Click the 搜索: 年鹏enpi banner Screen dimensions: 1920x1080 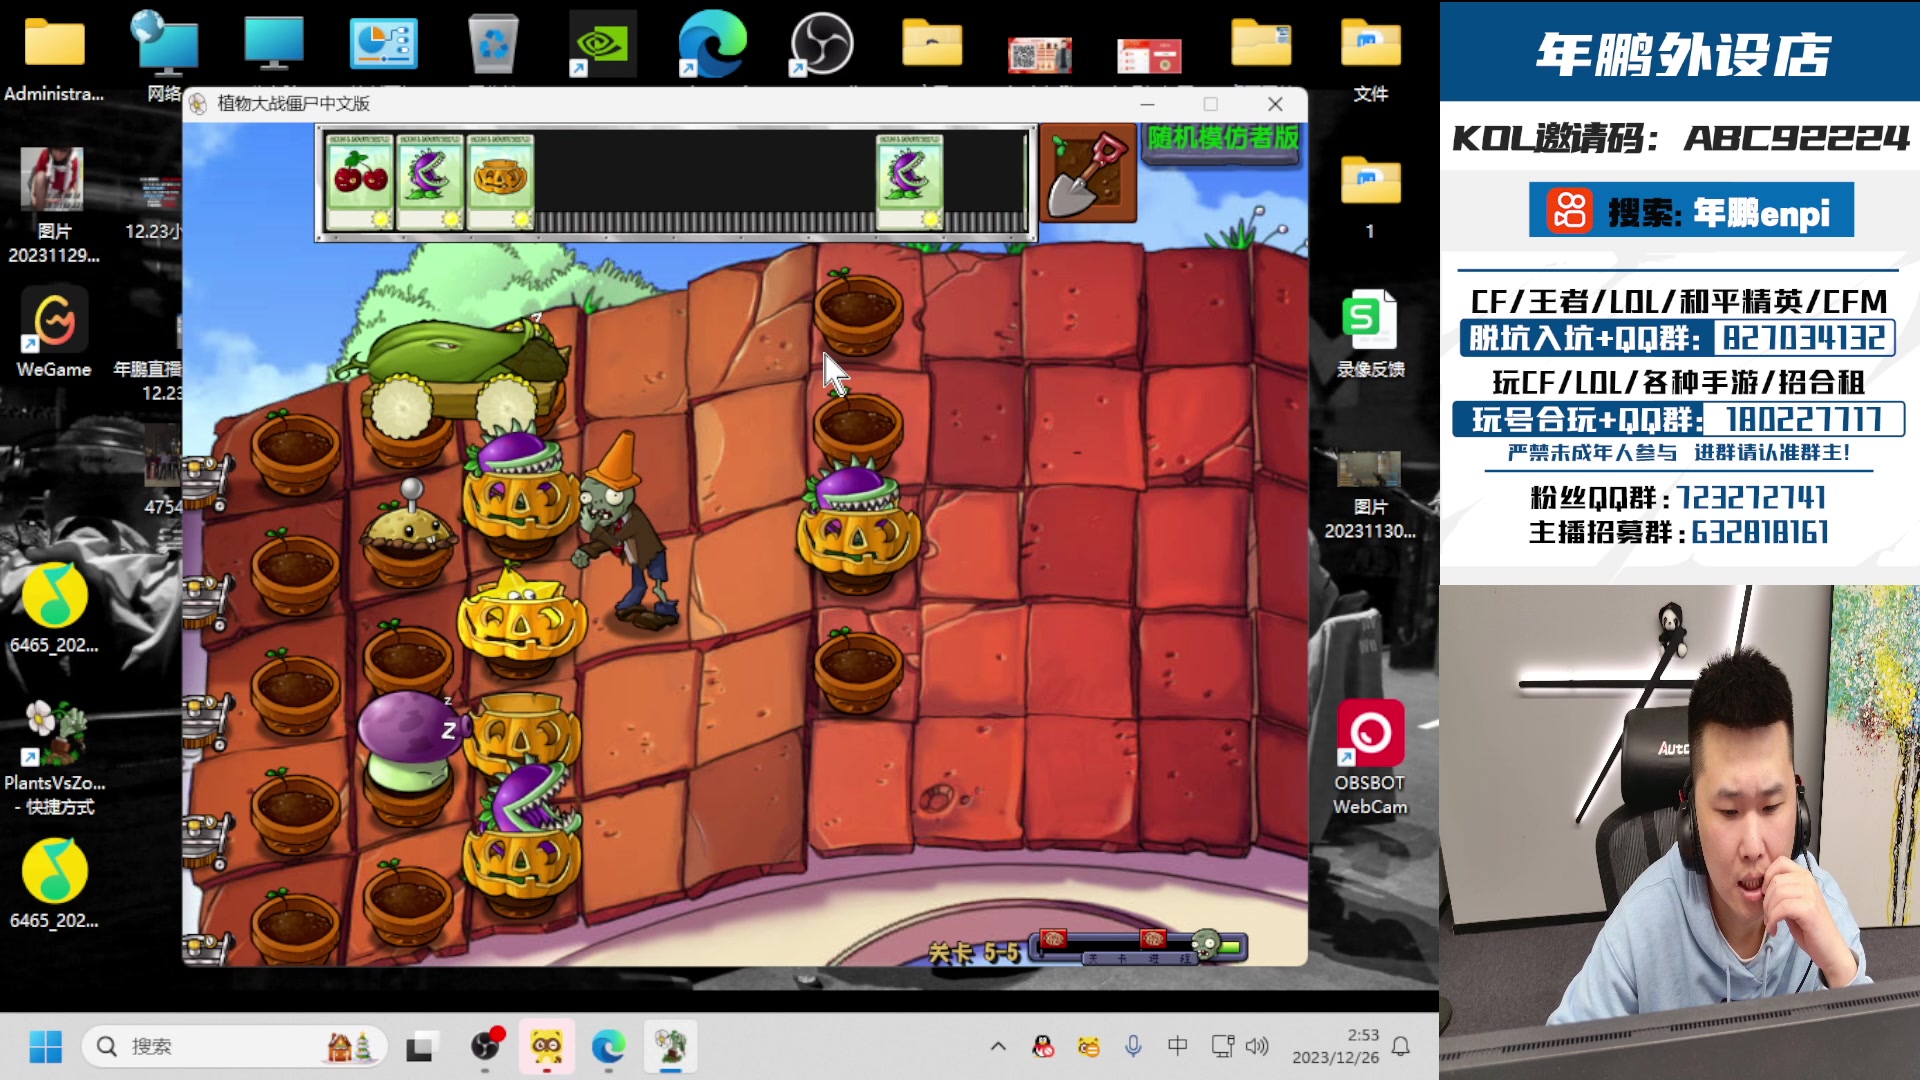1691,210
